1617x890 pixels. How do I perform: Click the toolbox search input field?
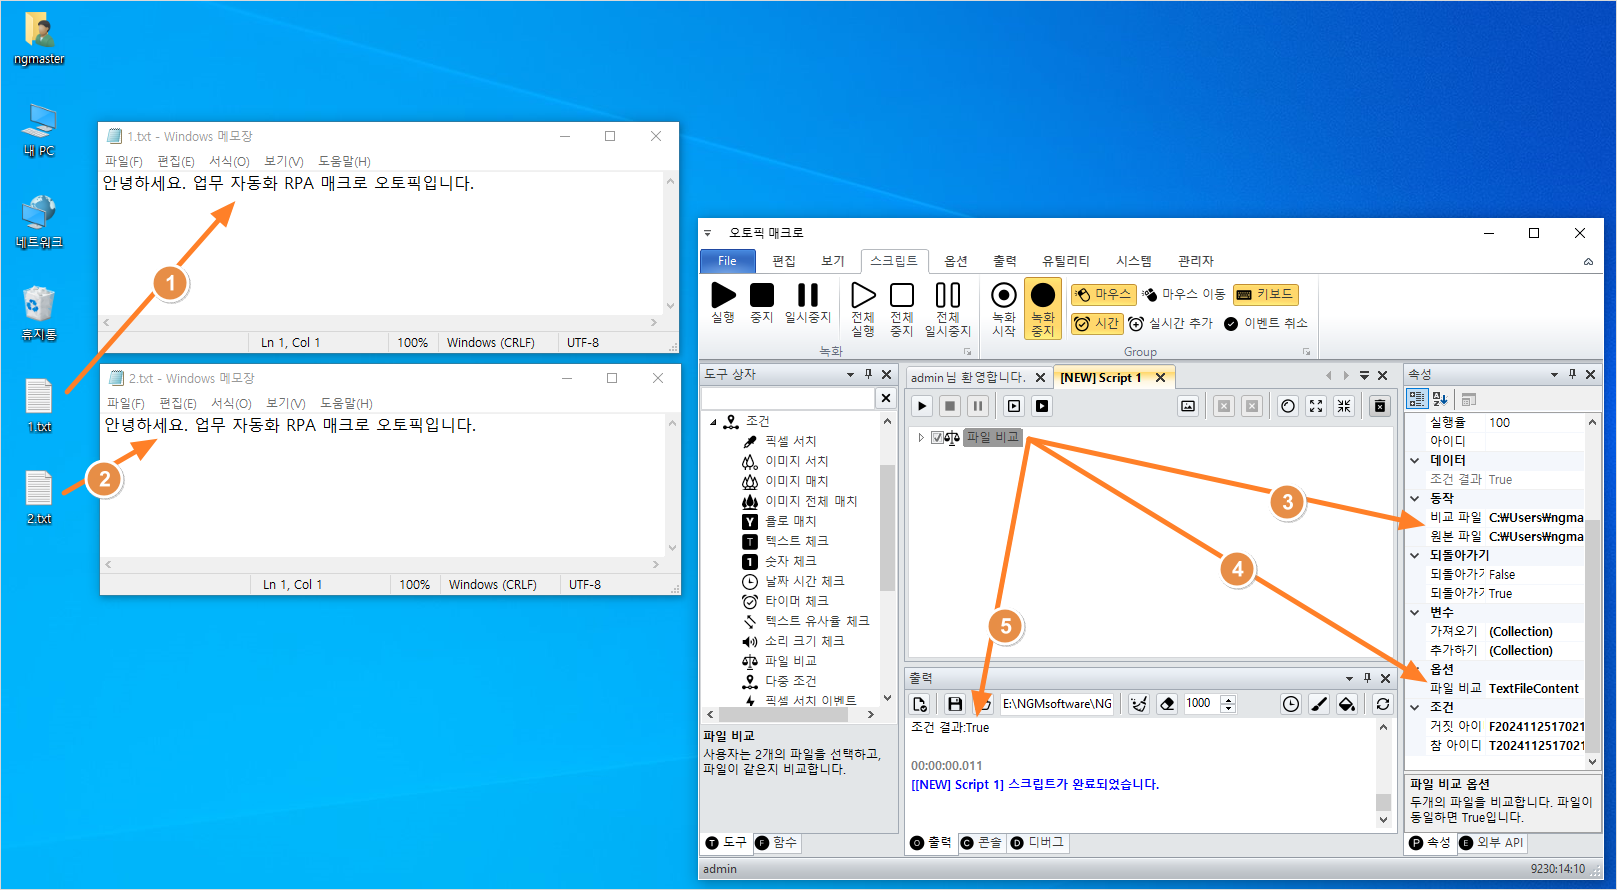[x=788, y=398]
